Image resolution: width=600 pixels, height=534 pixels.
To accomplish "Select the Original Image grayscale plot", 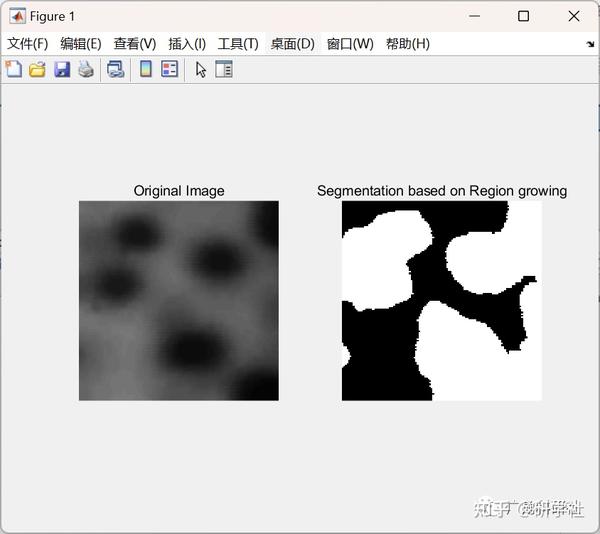I will (179, 301).
